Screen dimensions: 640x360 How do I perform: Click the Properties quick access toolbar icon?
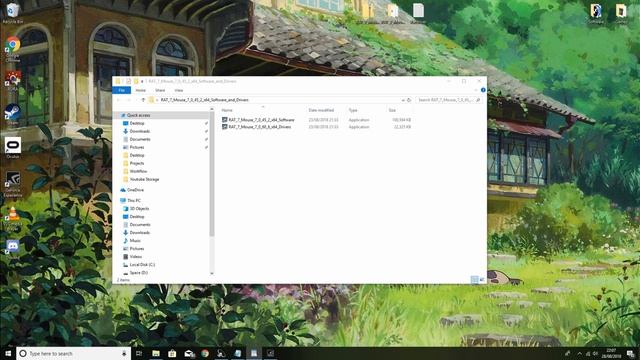point(128,81)
